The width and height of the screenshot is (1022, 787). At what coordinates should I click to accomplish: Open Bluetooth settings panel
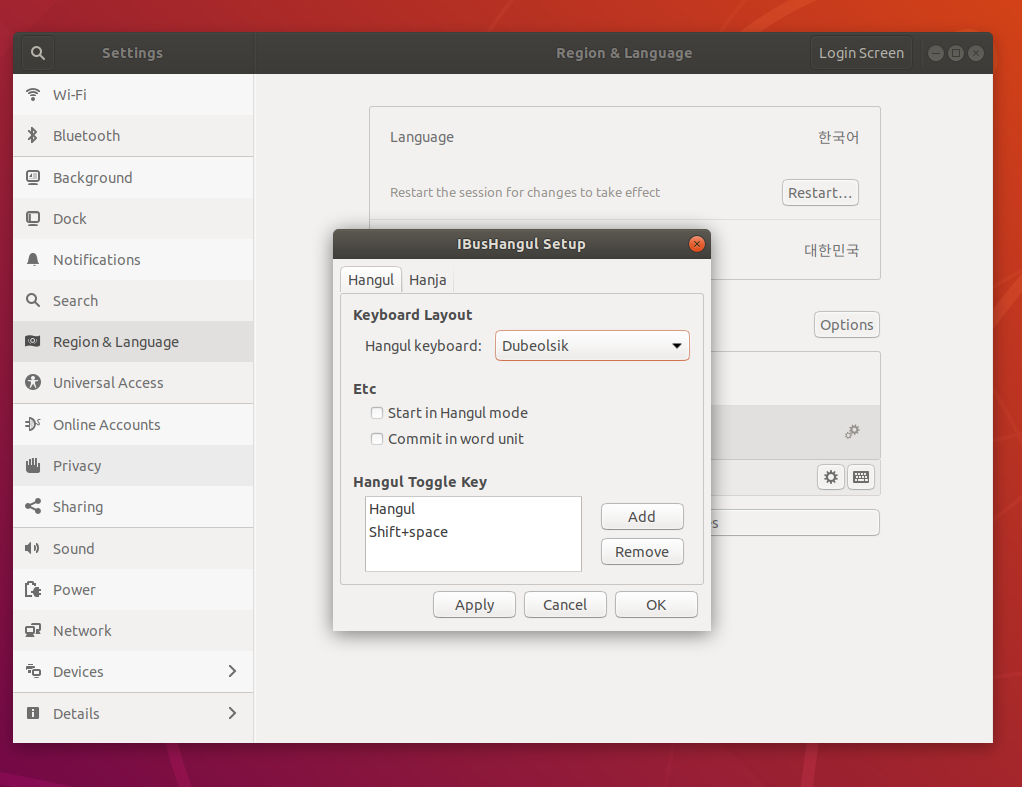coord(133,136)
